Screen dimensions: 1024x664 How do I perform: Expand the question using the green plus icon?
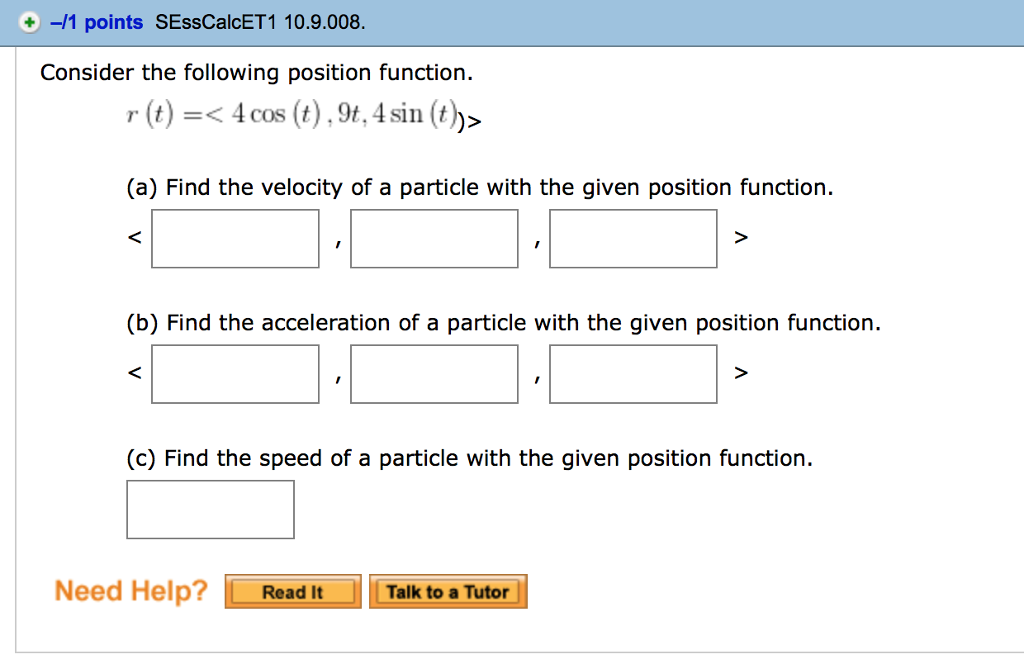point(29,22)
